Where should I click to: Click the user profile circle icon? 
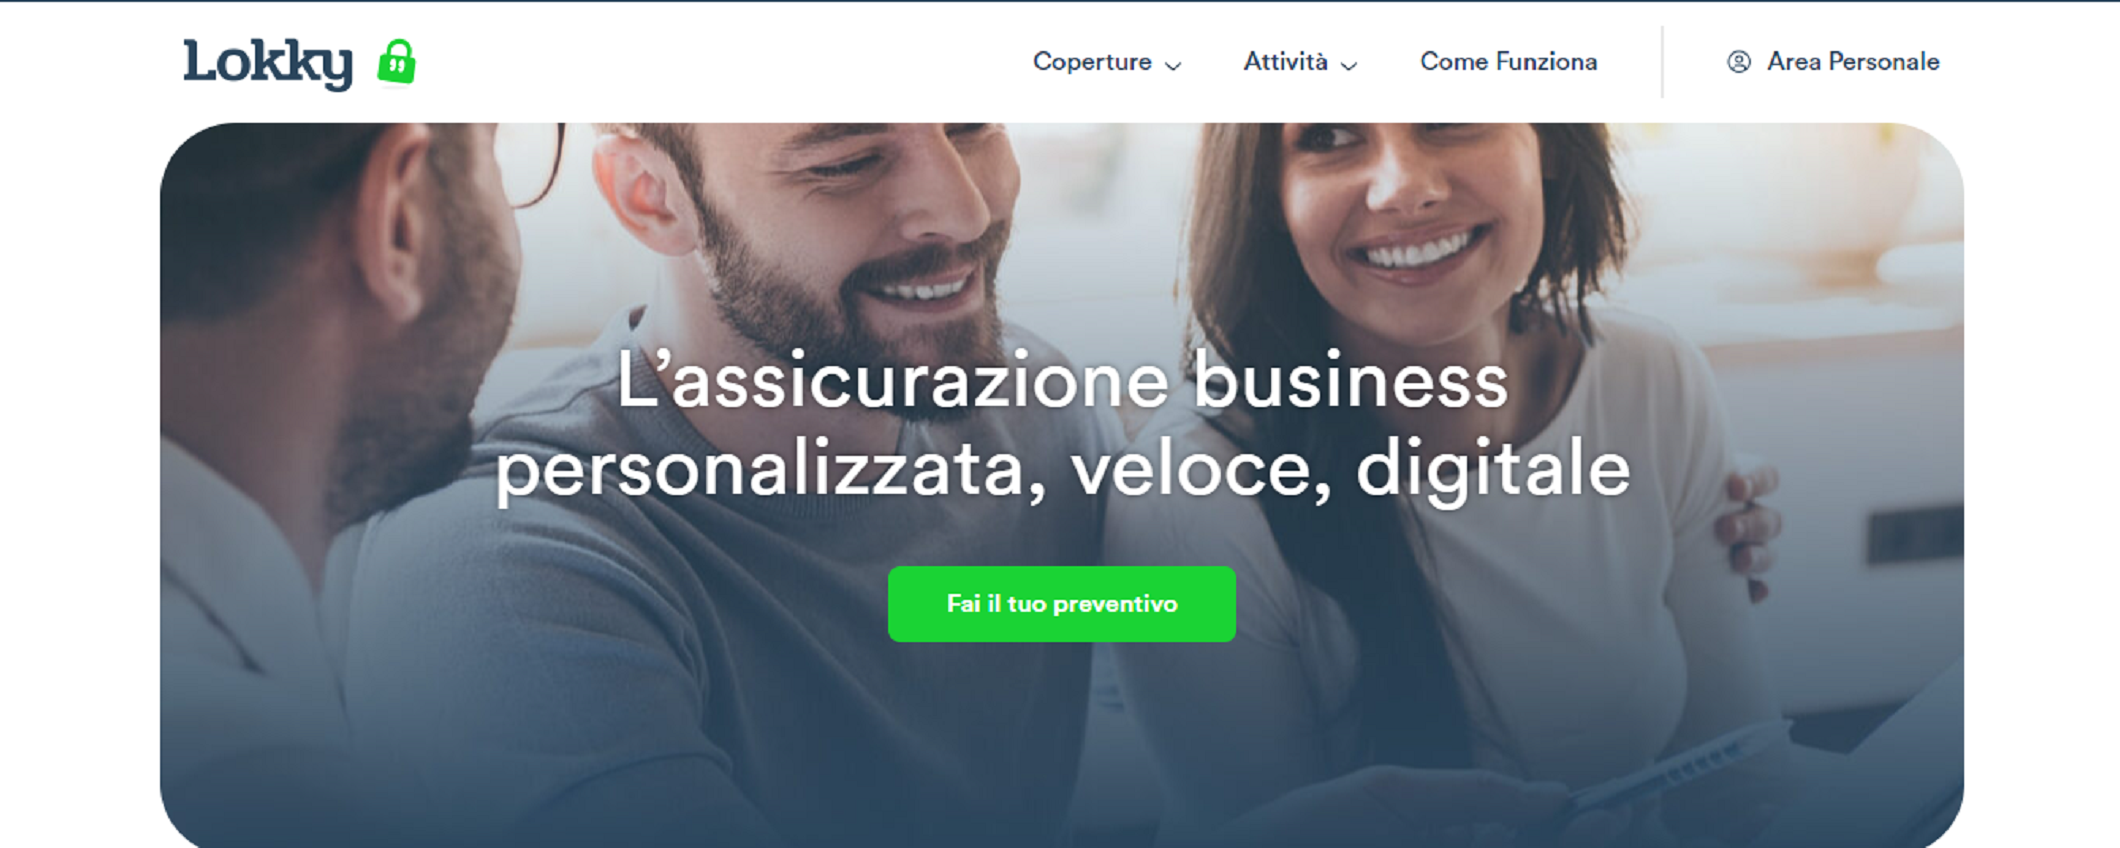click(1739, 62)
